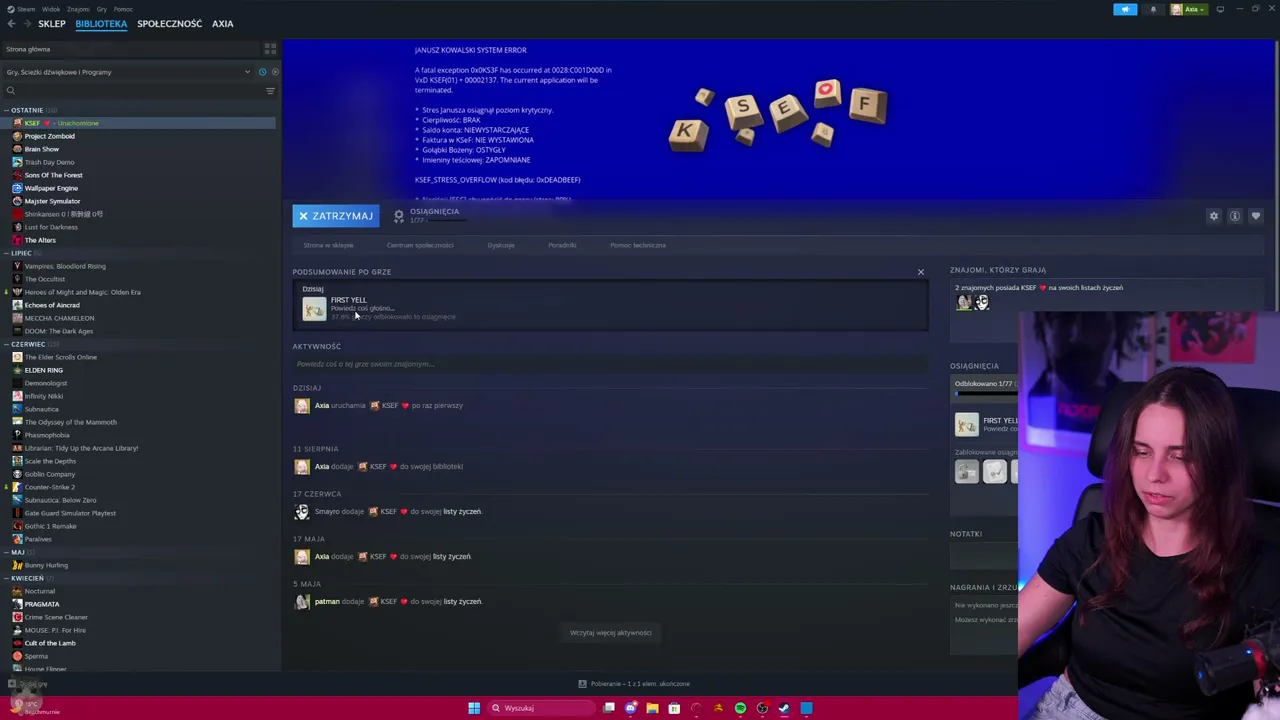Select Project Zomboid in library list
Viewport: 1280px width, 720px height.
click(49, 136)
